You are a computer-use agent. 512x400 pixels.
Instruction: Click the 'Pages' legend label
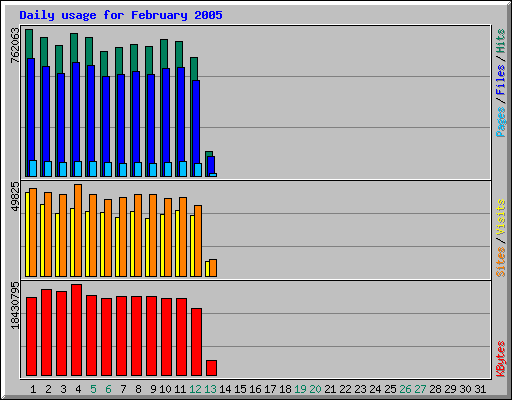point(500,122)
